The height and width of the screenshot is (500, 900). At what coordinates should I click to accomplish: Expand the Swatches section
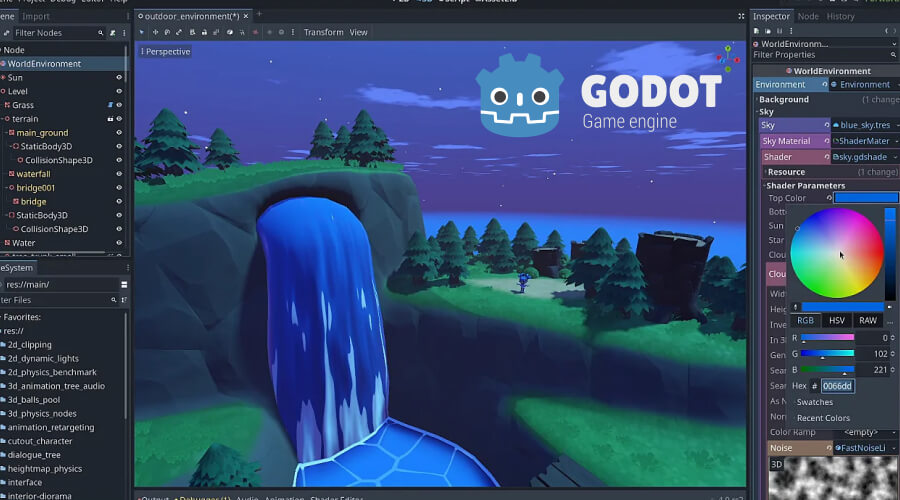[814, 402]
